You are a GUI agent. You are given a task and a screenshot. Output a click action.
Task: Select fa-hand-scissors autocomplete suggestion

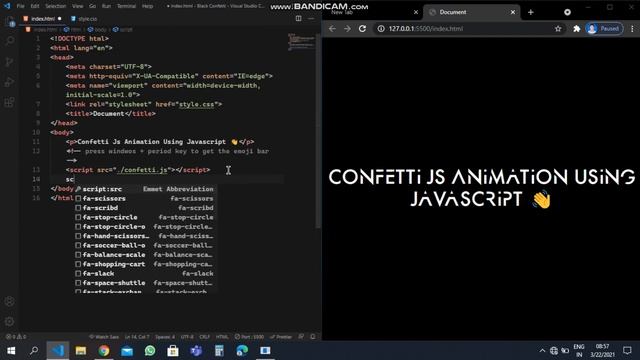click(x=145, y=236)
